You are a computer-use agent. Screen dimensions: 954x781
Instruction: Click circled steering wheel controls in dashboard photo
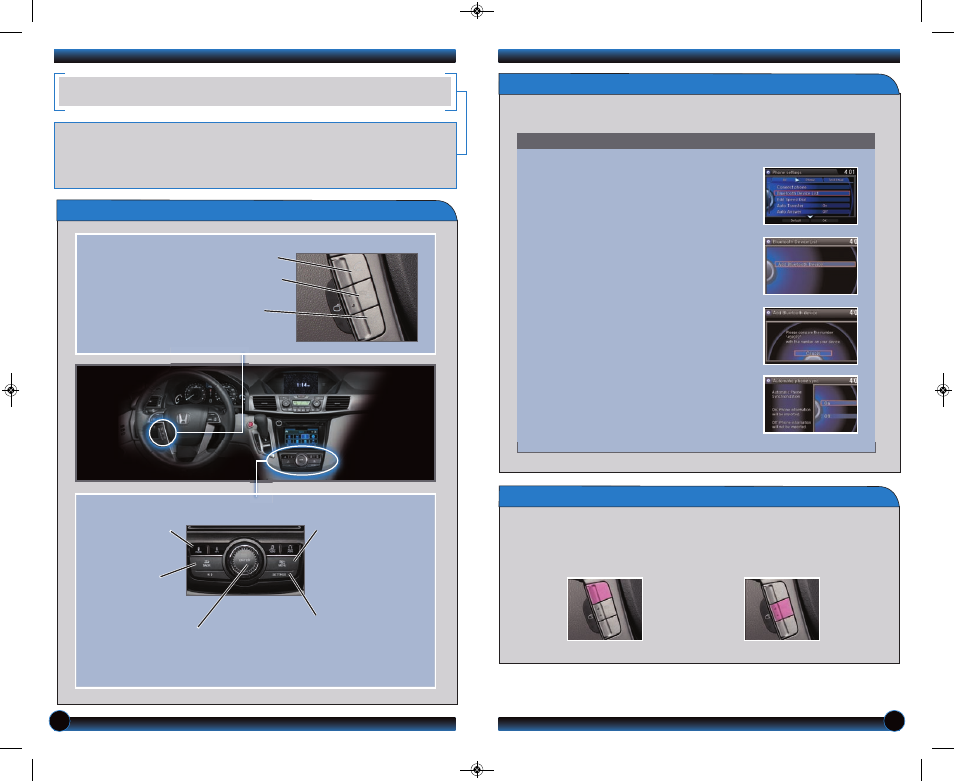163,432
